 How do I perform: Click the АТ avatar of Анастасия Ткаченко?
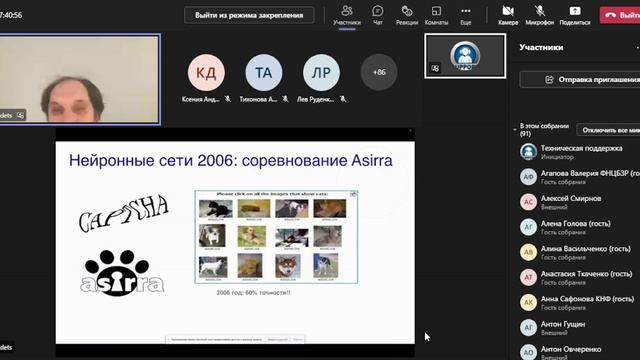528,278
